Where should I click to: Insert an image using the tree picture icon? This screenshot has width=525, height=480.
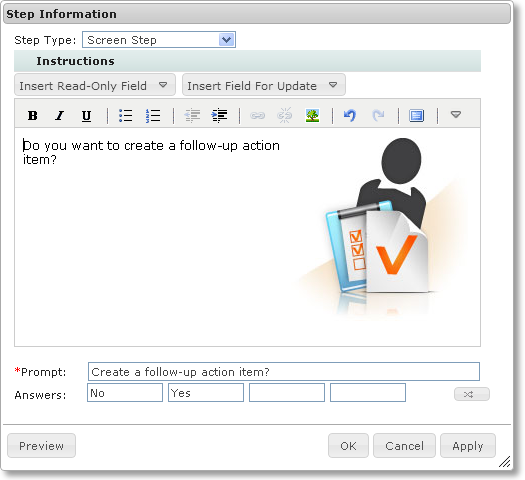pos(312,115)
